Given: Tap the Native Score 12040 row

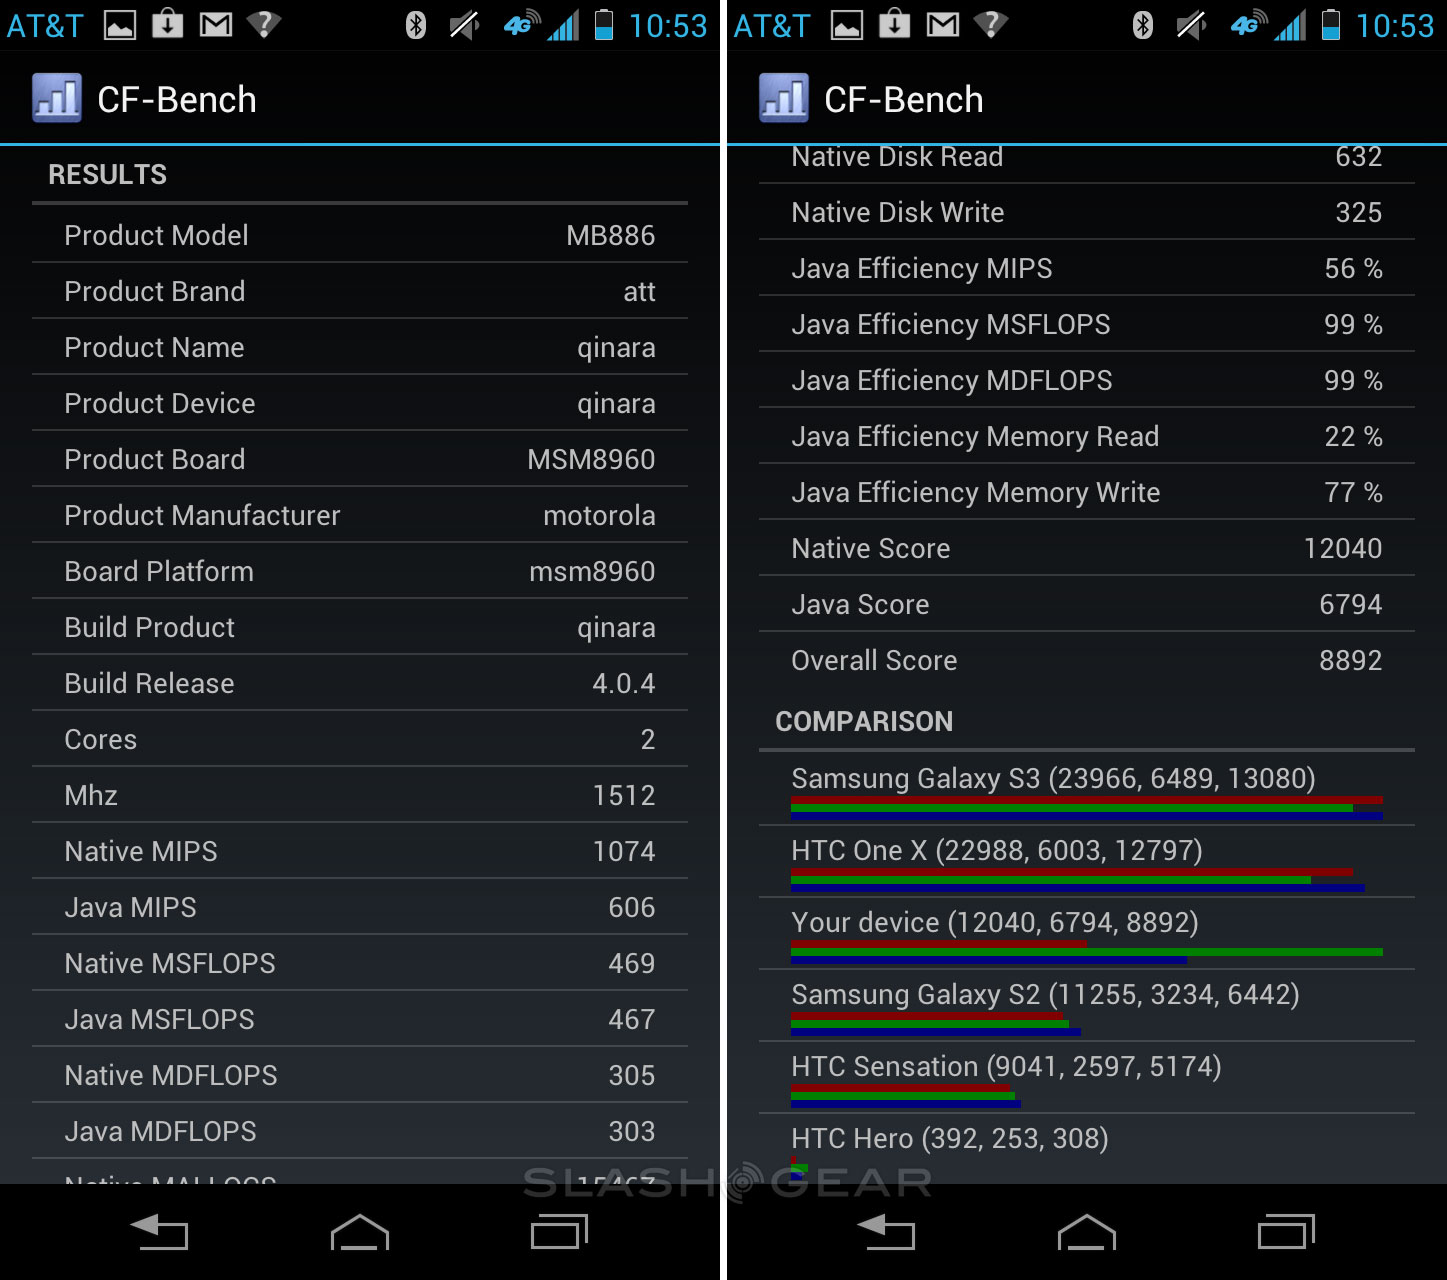Looking at the screenshot, I should coord(1086,548).
